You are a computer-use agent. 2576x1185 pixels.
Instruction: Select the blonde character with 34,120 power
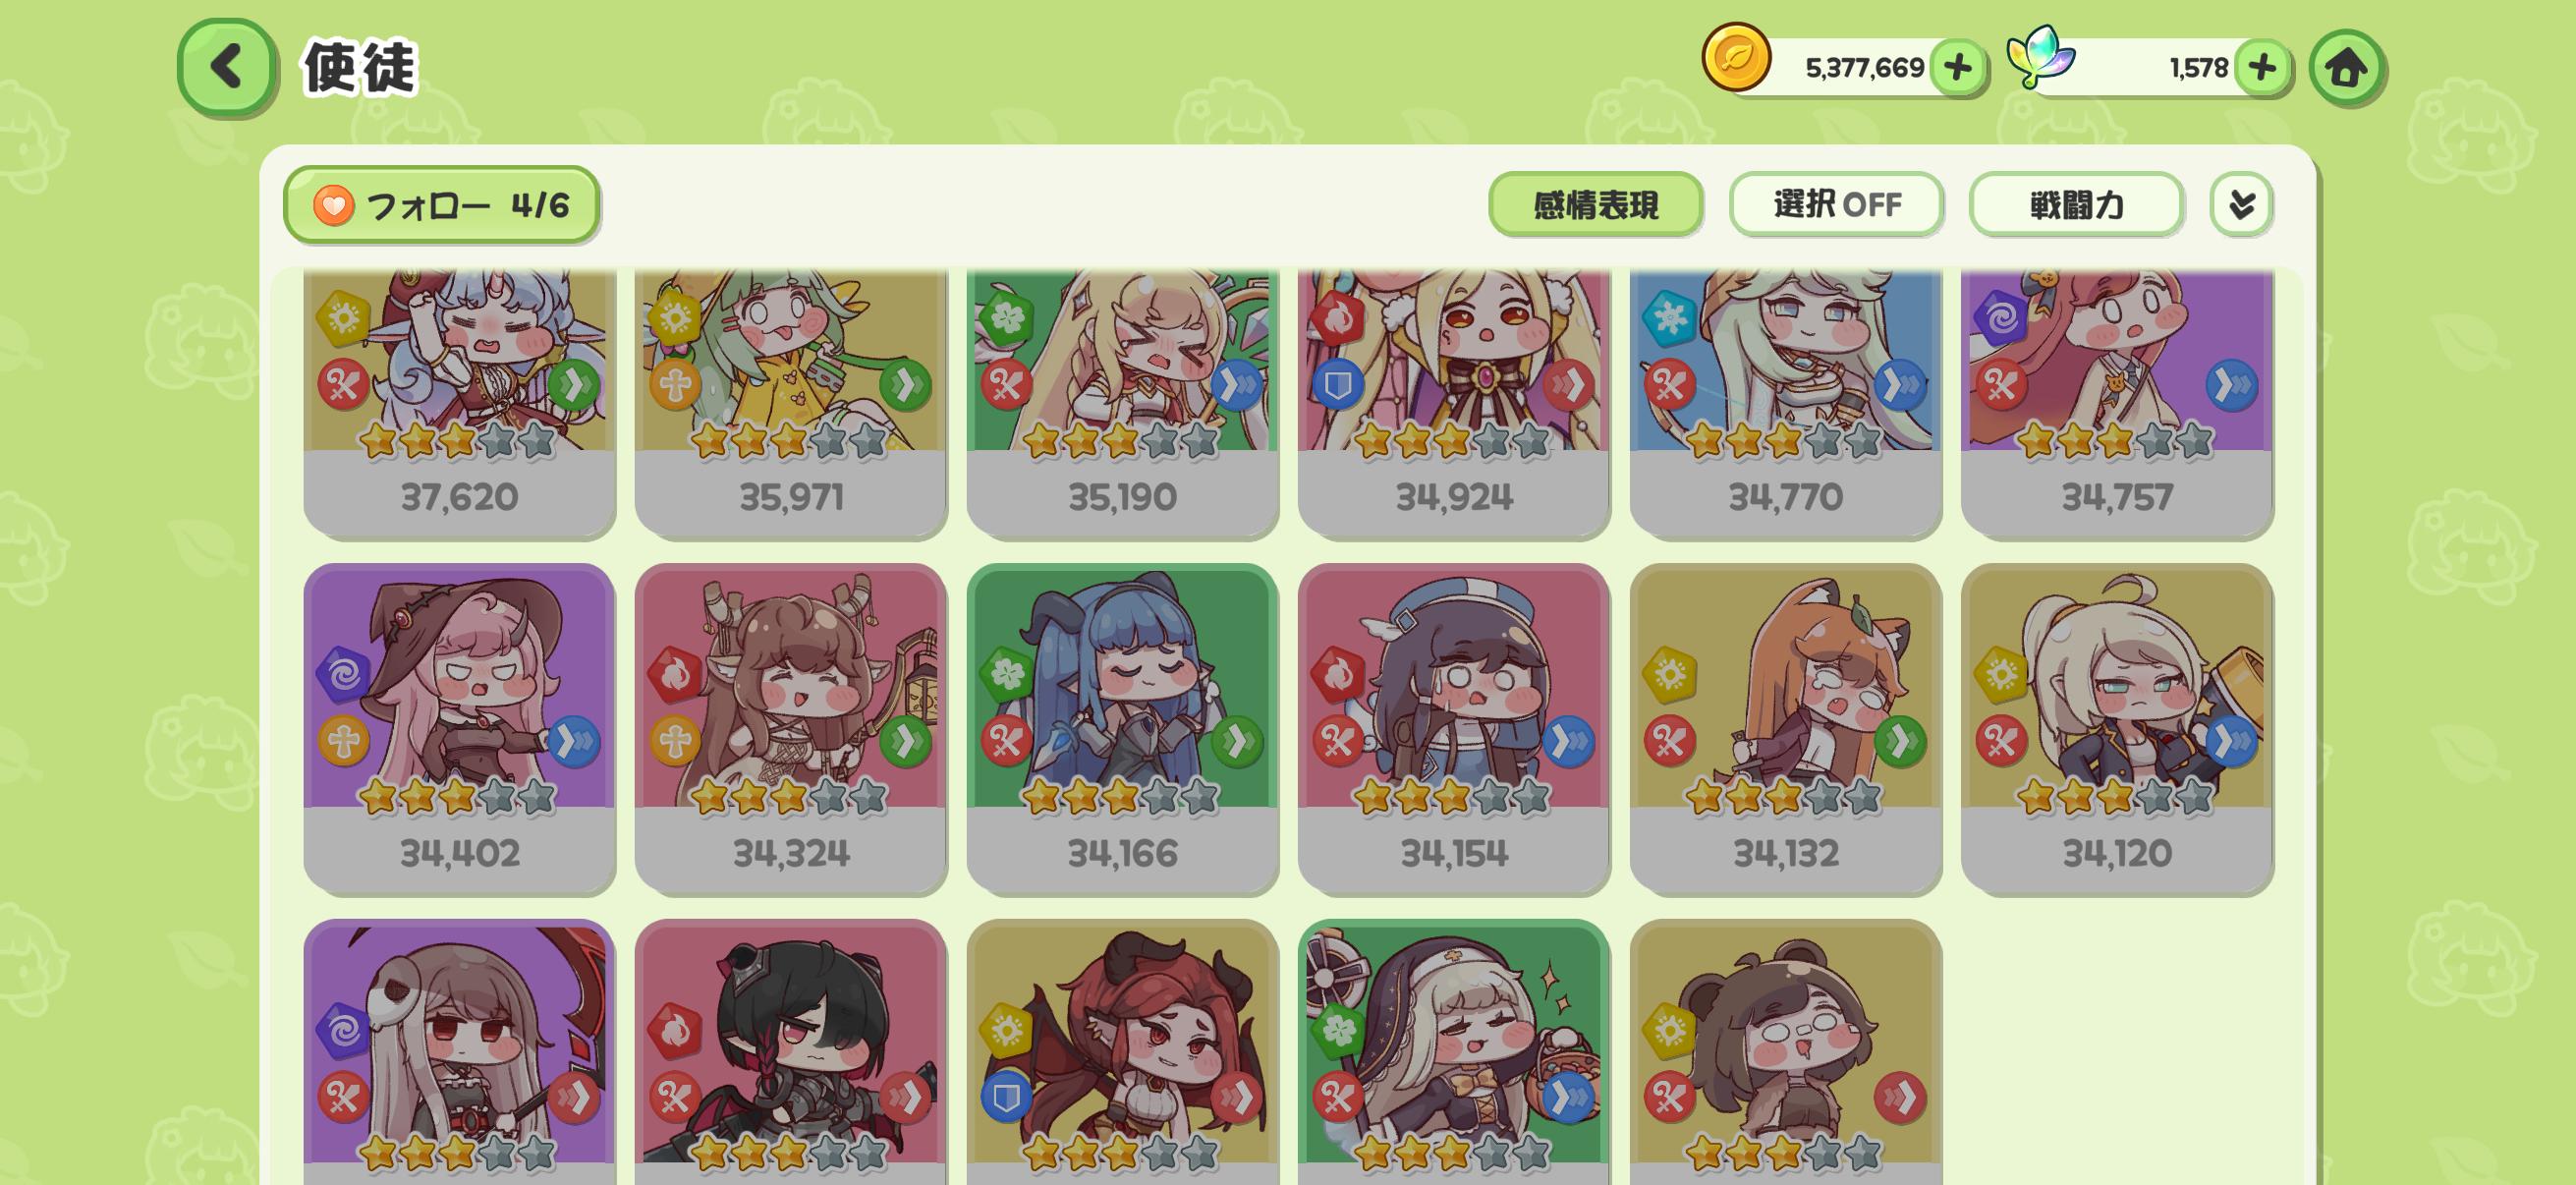(2117, 728)
